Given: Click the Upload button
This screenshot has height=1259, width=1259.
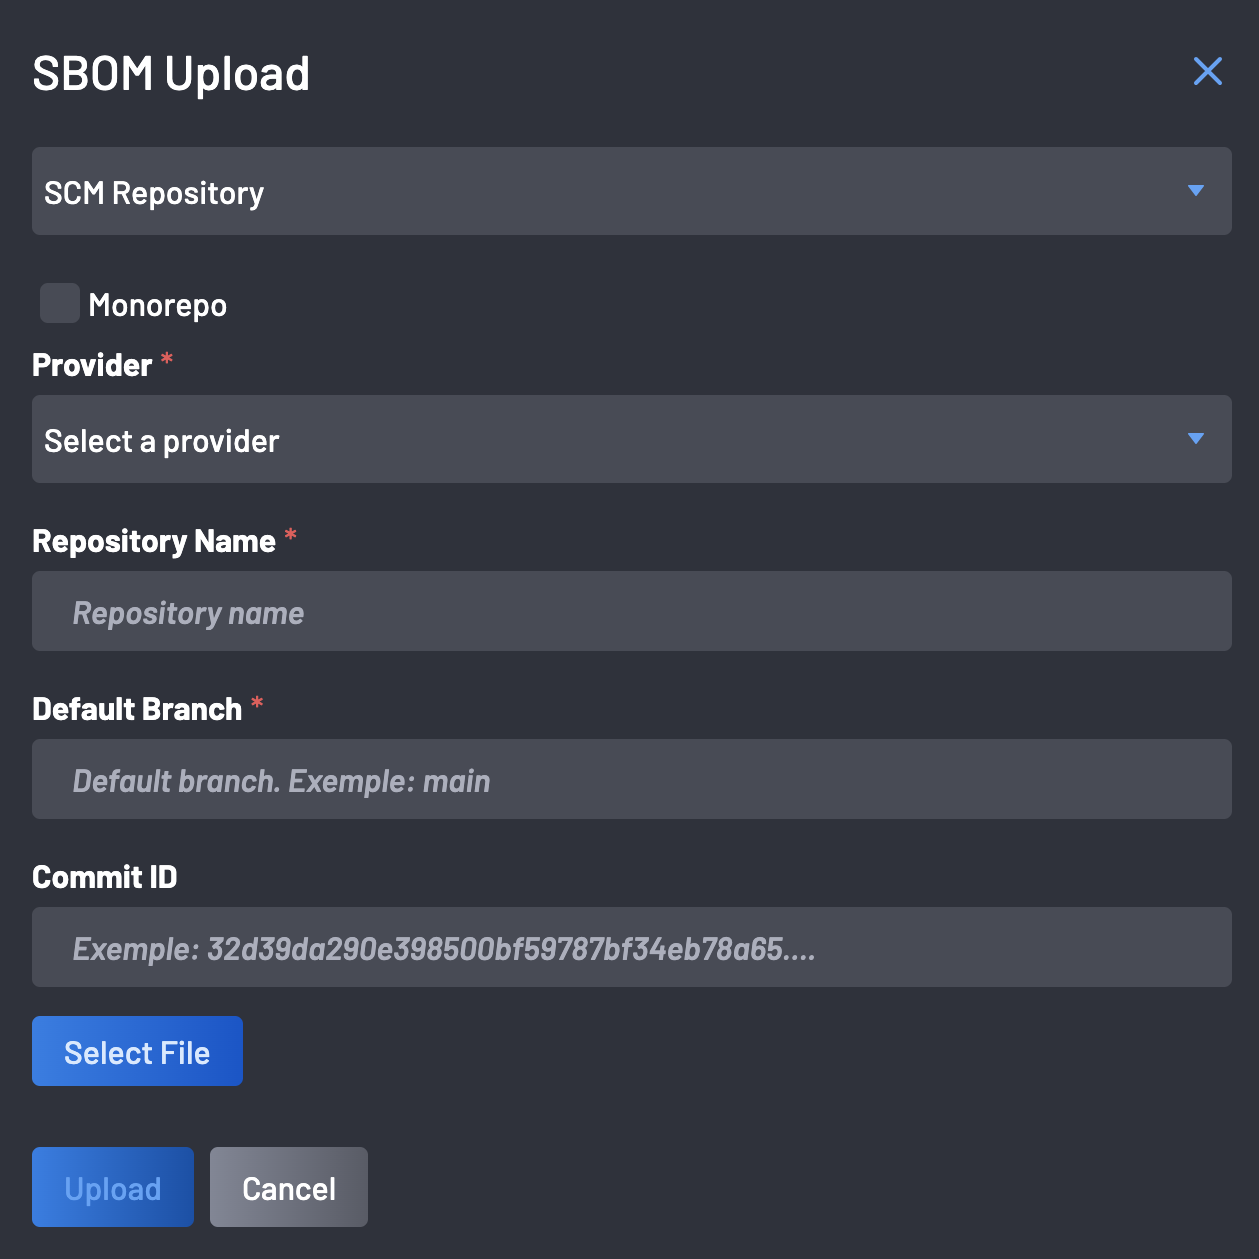Looking at the screenshot, I should (x=113, y=1187).
